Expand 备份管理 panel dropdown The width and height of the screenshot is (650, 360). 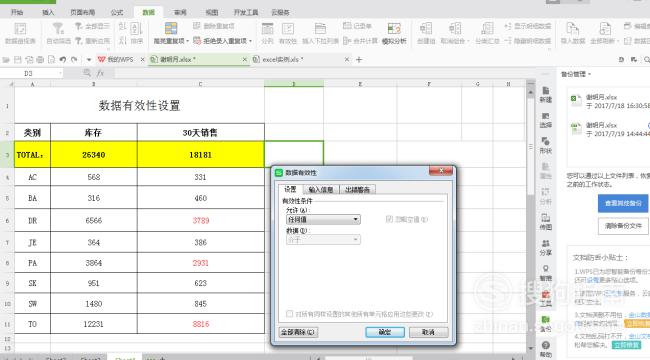589,74
